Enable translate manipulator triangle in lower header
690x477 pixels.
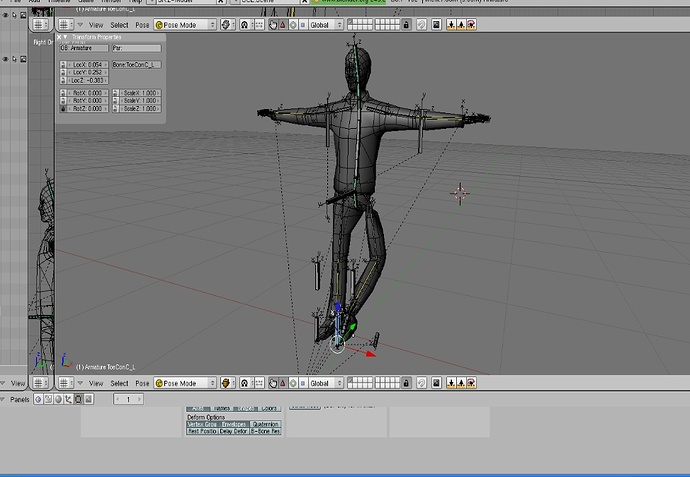pyautogui.click(x=283, y=383)
